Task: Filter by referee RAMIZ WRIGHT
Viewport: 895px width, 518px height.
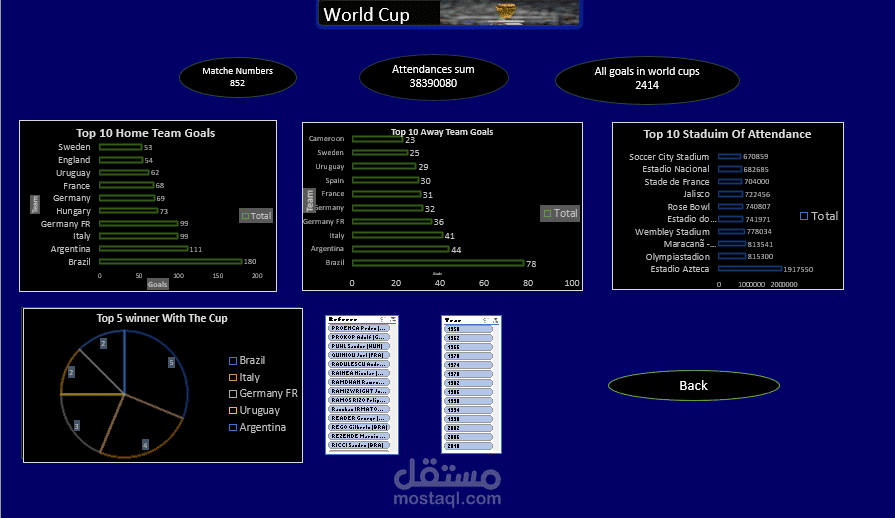Action: [358, 391]
